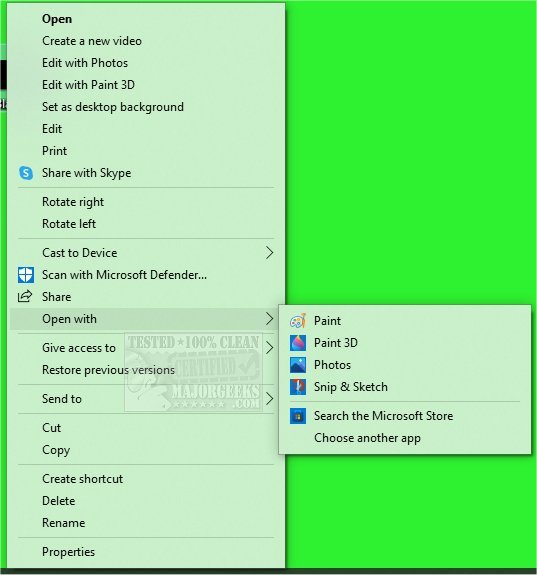Click the Open with submenu chevron
537x575 pixels.
click(x=270, y=319)
